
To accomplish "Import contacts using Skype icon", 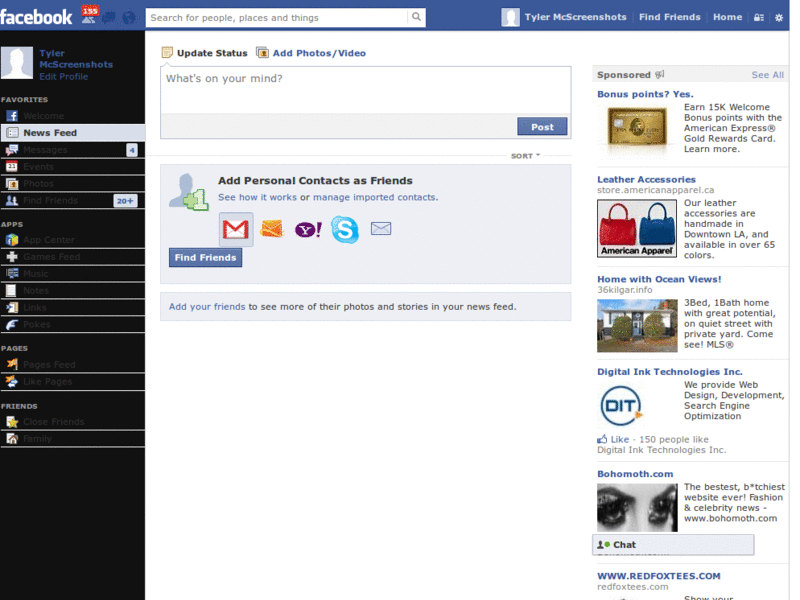I will point(345,229).
